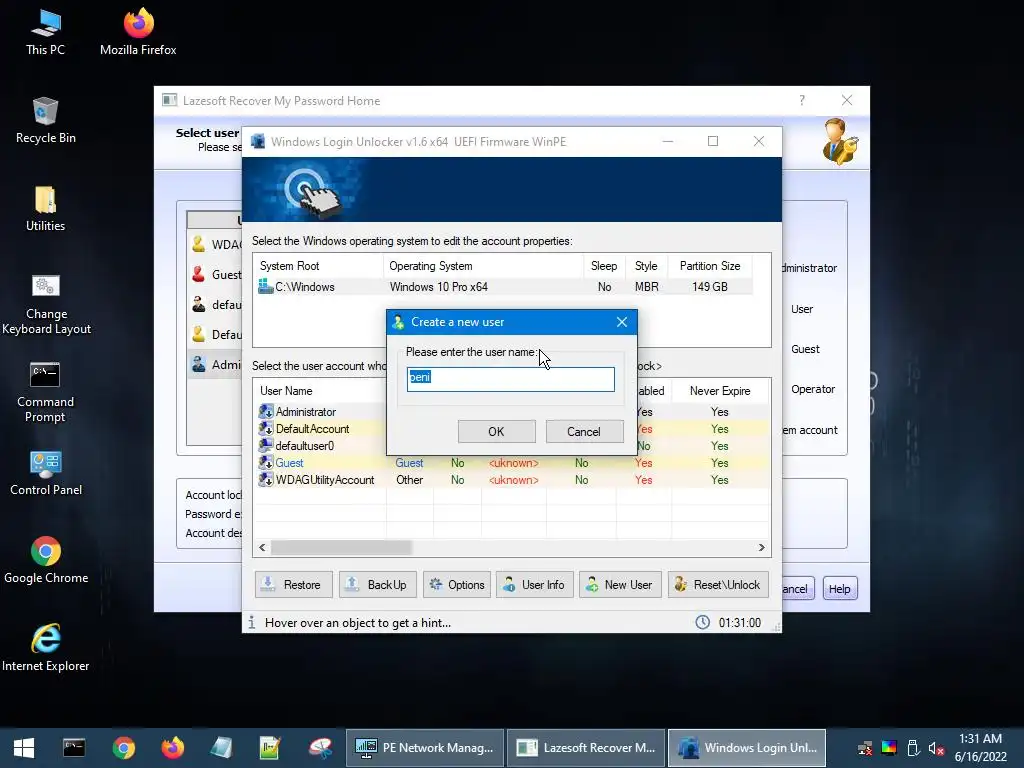This screenshot has width=1024, height=768.
Task: Open Command Prompt desktop shortcut
Action: (x=45, y=392)
